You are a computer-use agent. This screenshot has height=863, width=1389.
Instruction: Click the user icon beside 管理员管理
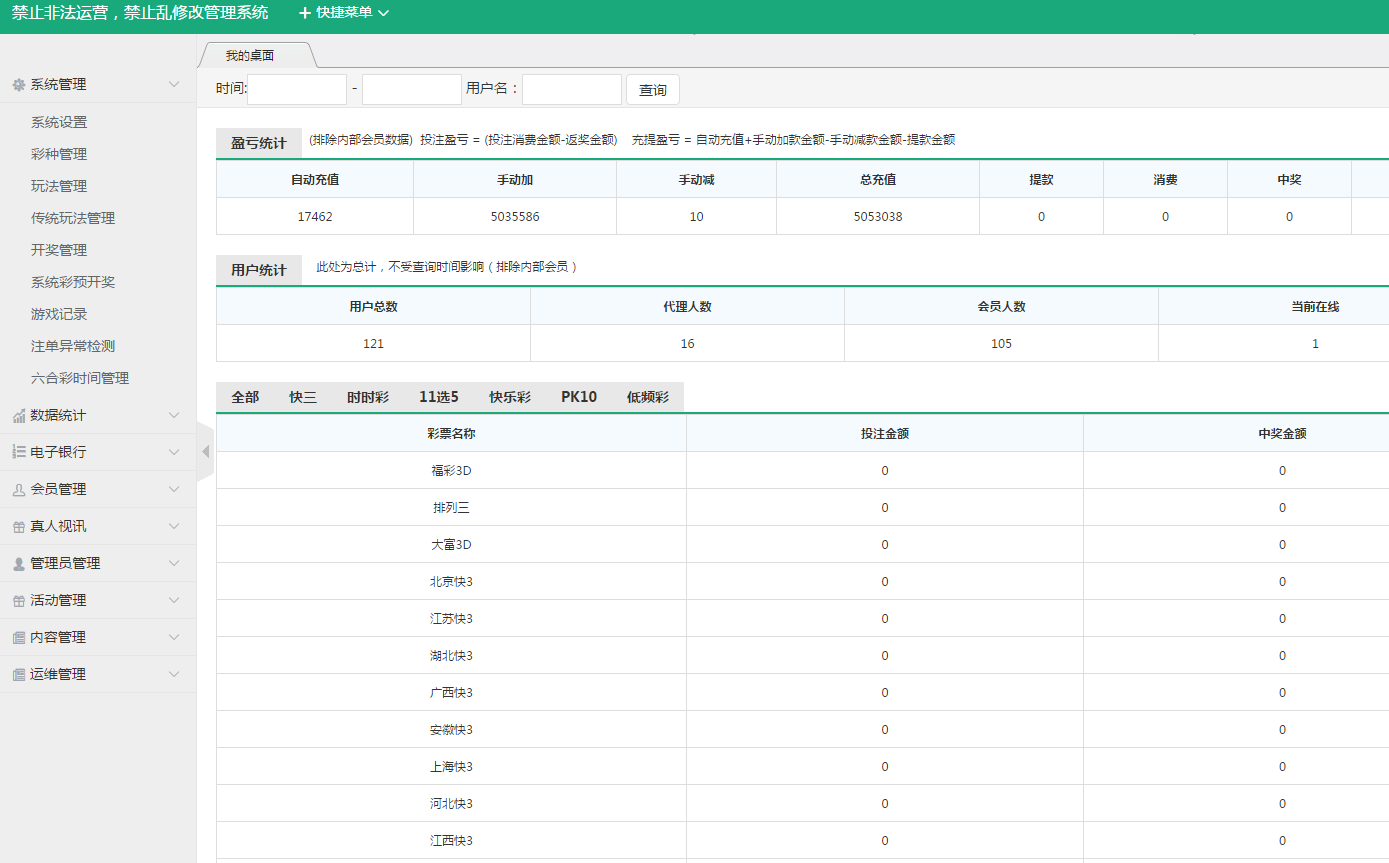(18, 563)
